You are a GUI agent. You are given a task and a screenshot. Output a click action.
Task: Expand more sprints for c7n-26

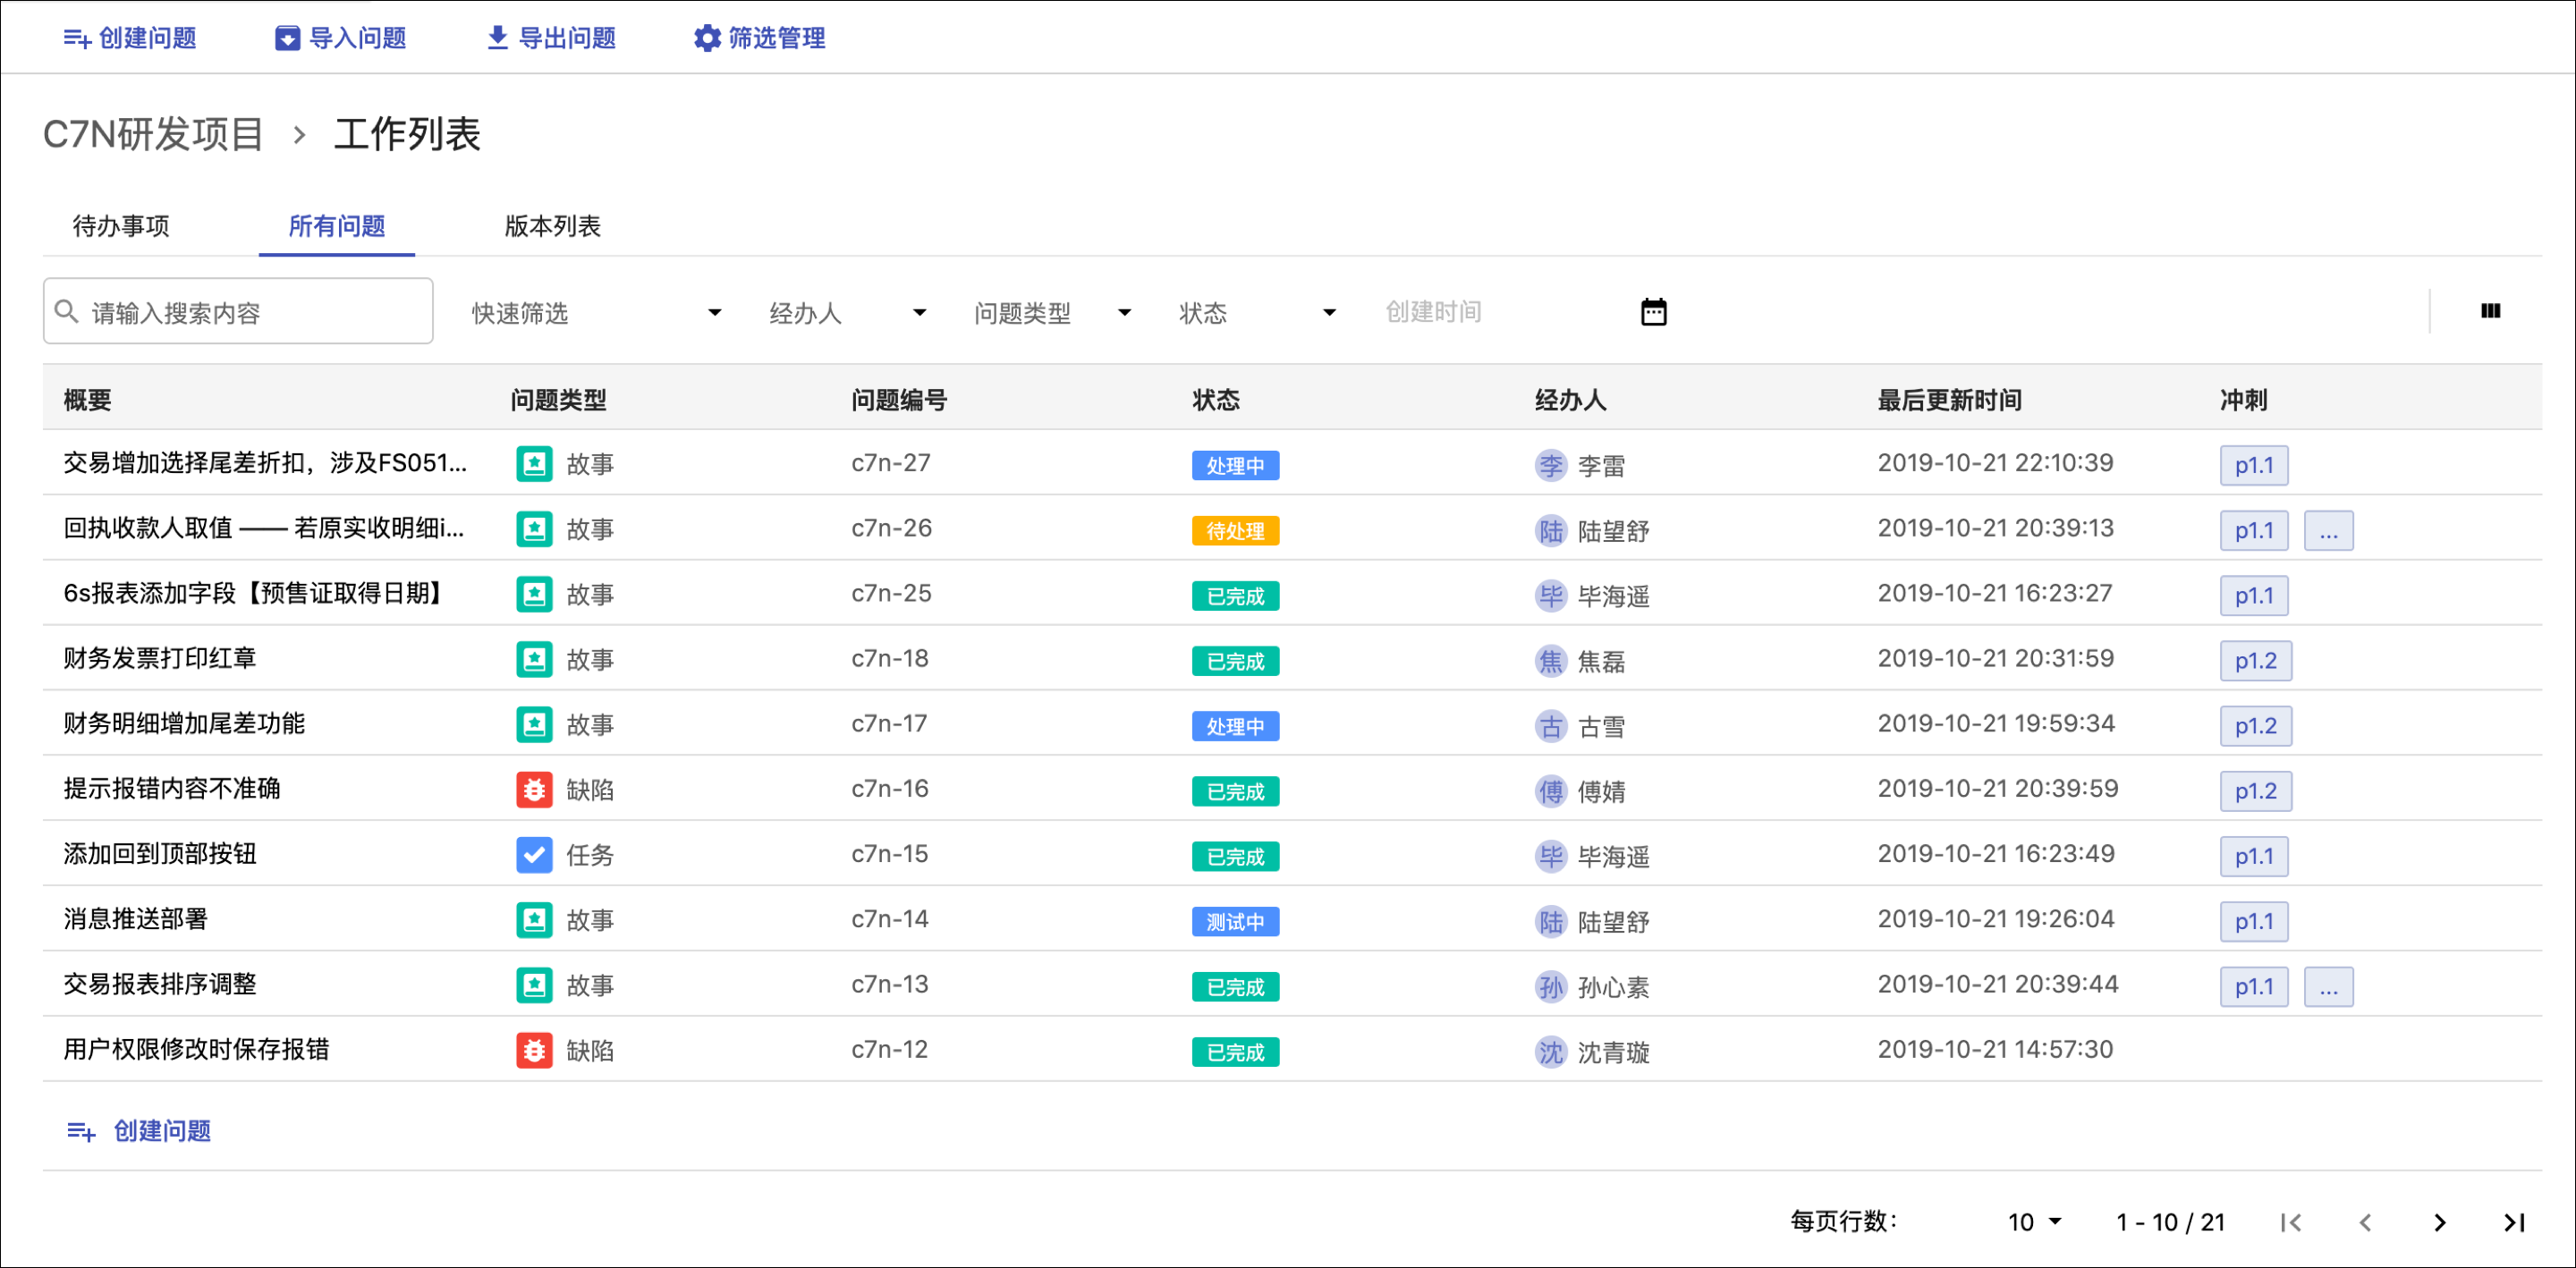(x=2328, y=530)
